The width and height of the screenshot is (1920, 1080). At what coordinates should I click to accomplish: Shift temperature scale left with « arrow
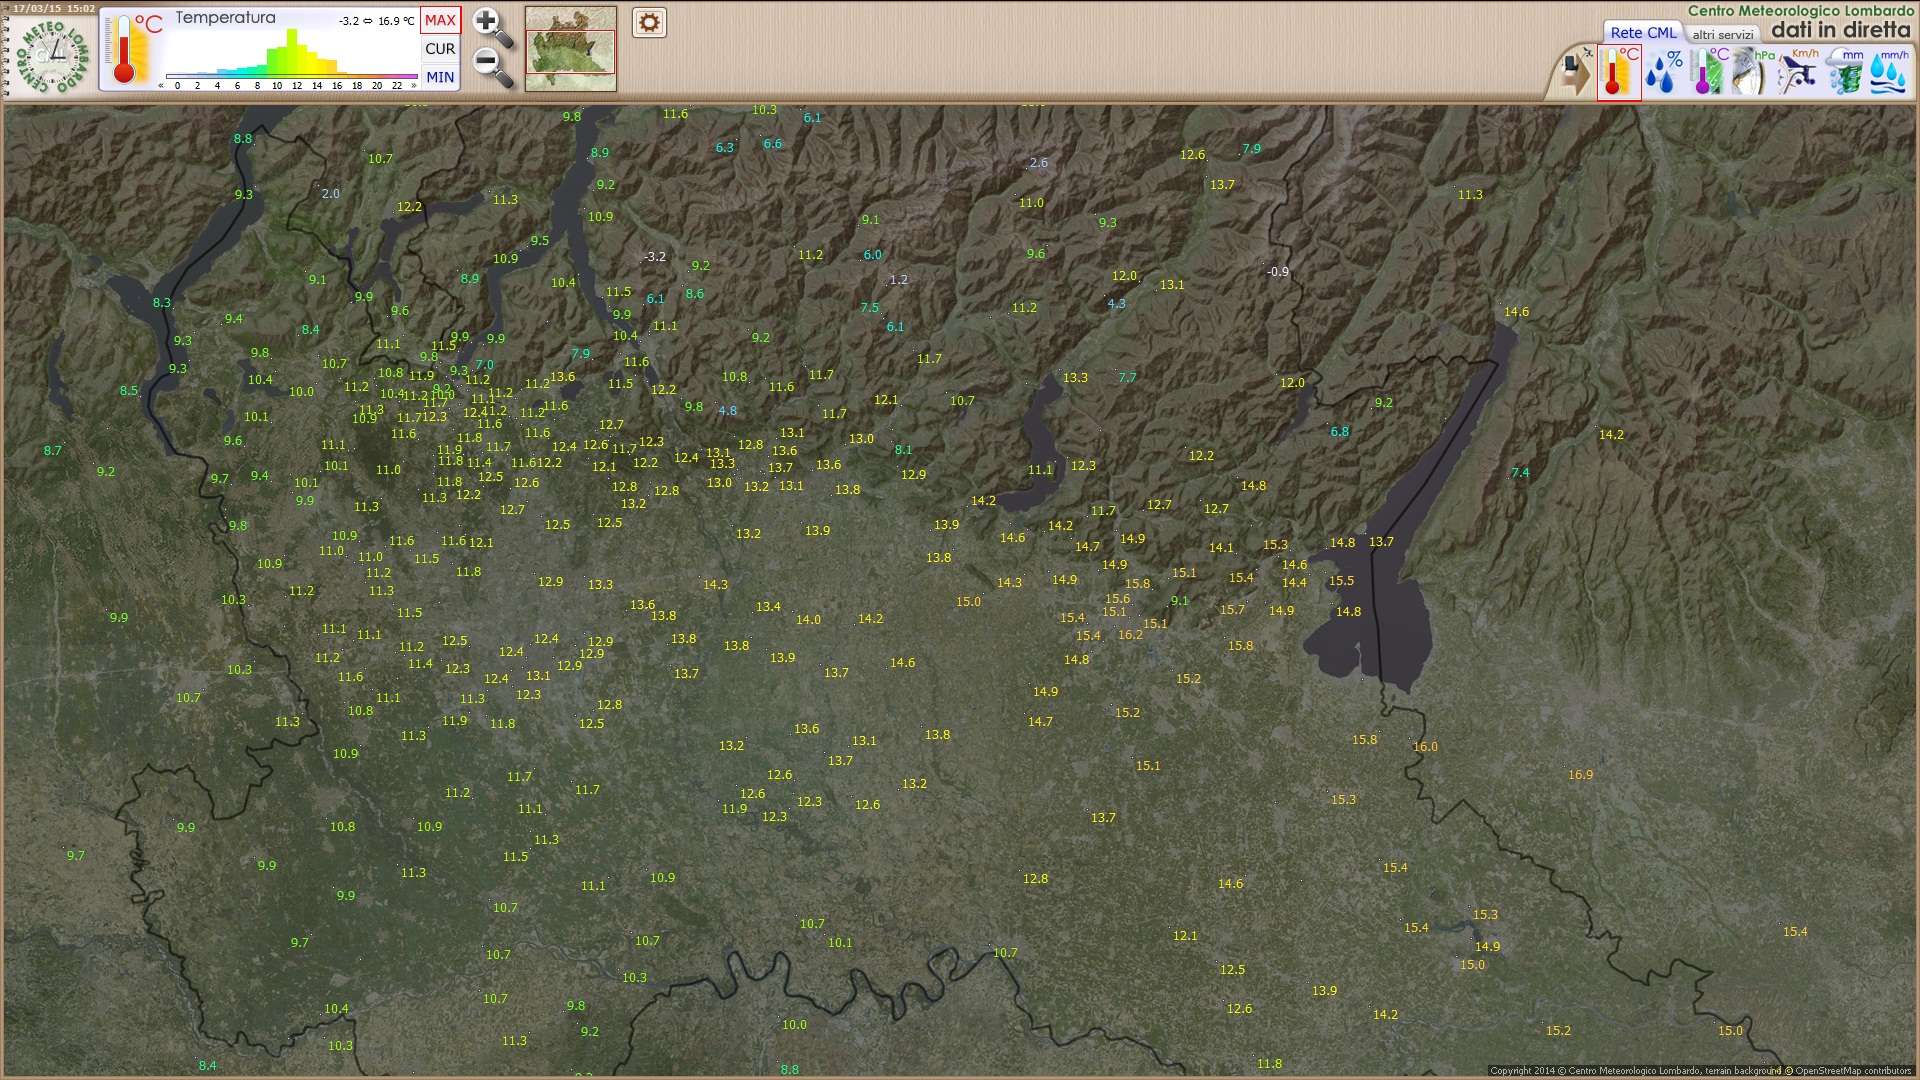(x=161, y=86)
